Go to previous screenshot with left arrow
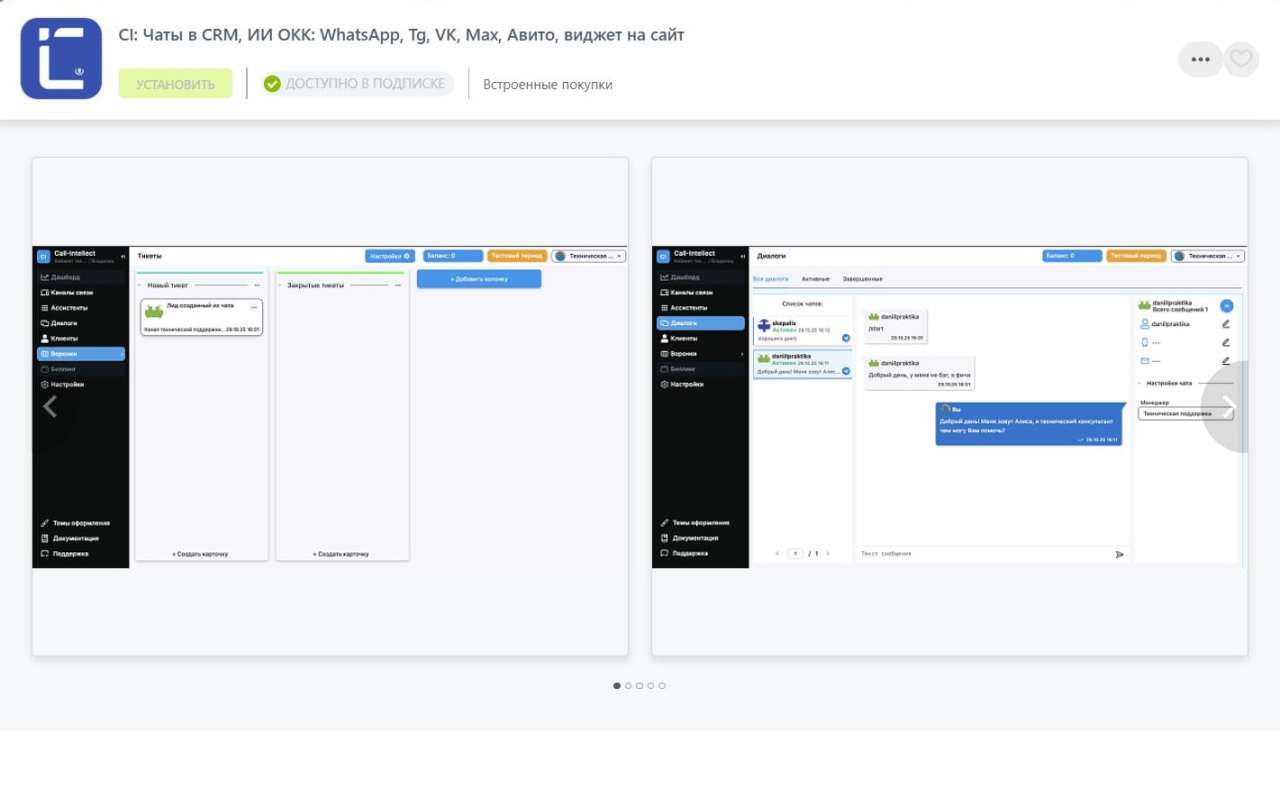Screen dimensions: 1280x788 [50, 406]
